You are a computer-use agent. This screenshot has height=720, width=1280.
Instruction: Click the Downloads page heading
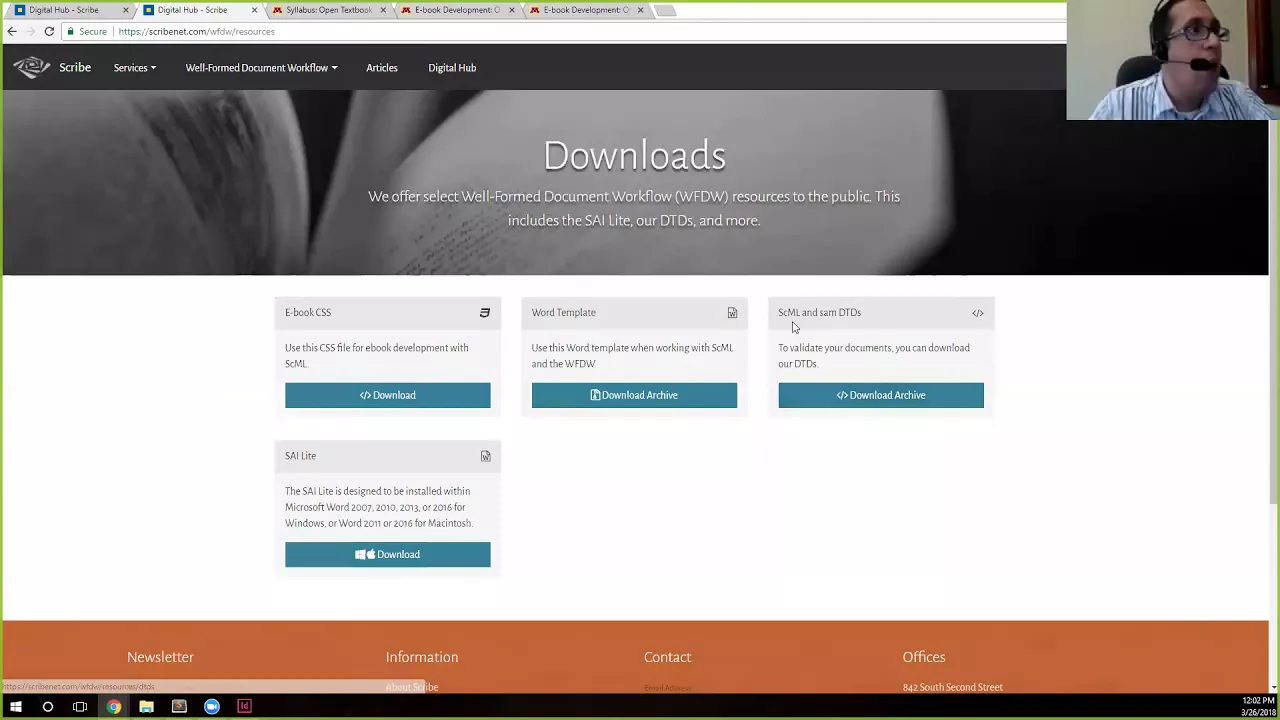click(x=634, y=156)
